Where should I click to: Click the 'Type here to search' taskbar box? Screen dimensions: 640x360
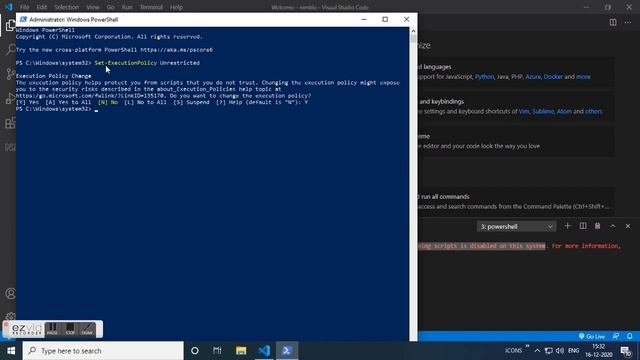click(103, 351)
